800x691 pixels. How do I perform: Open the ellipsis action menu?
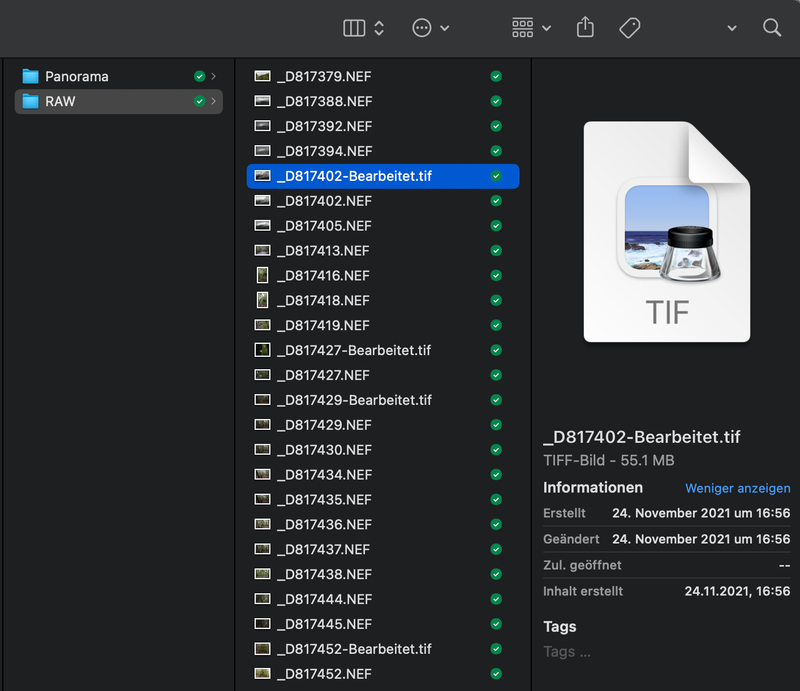[422, 28]
